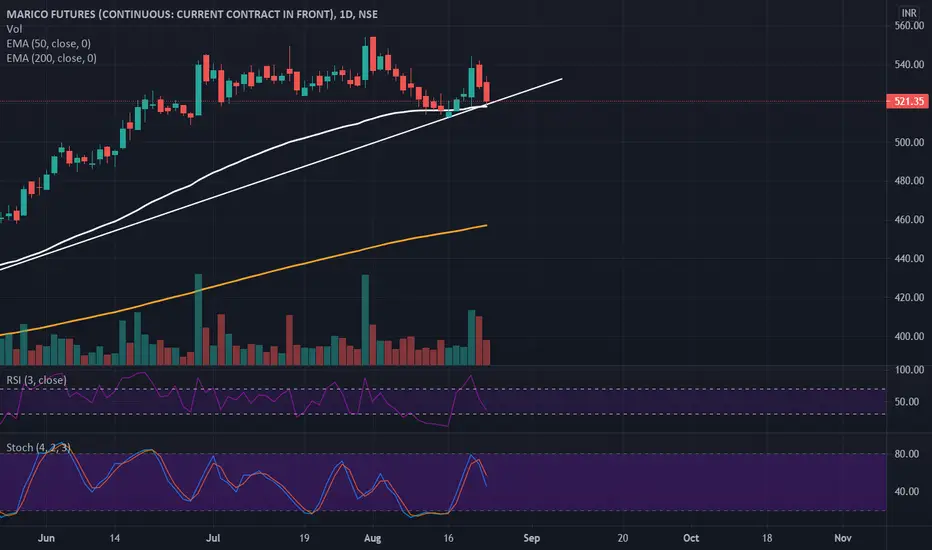
Task: Click the tallest volume bar near Aug
Action: [x=366, y=320]
